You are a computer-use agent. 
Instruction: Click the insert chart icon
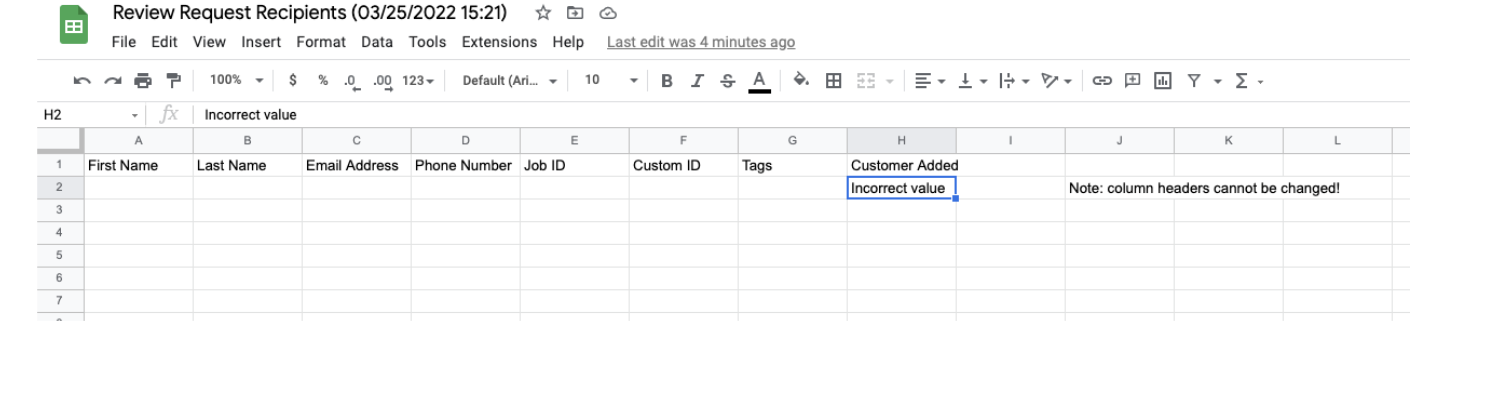coord(1163,81)
